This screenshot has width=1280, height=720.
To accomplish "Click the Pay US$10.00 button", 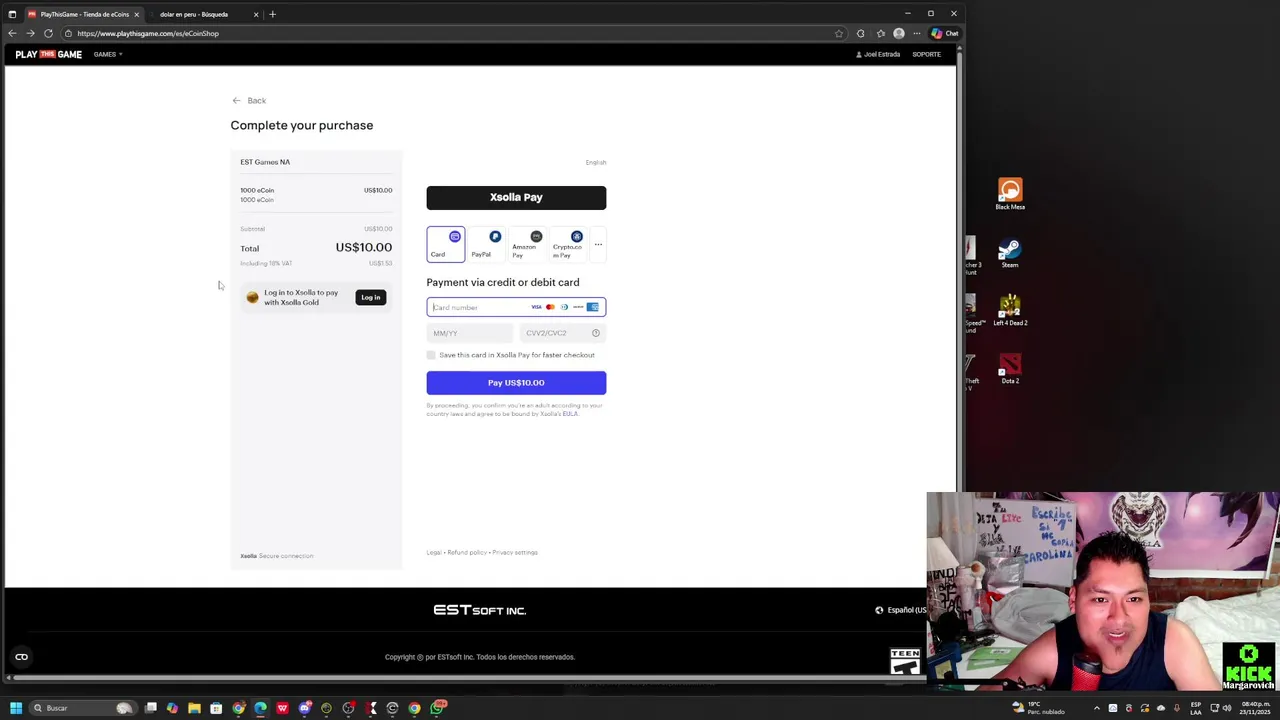I will point(516,382).
